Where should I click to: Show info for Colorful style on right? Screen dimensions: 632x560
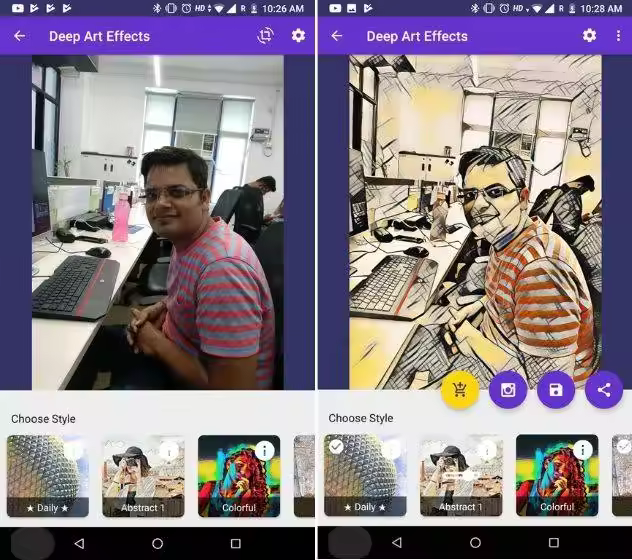click(x=583, y=450)
